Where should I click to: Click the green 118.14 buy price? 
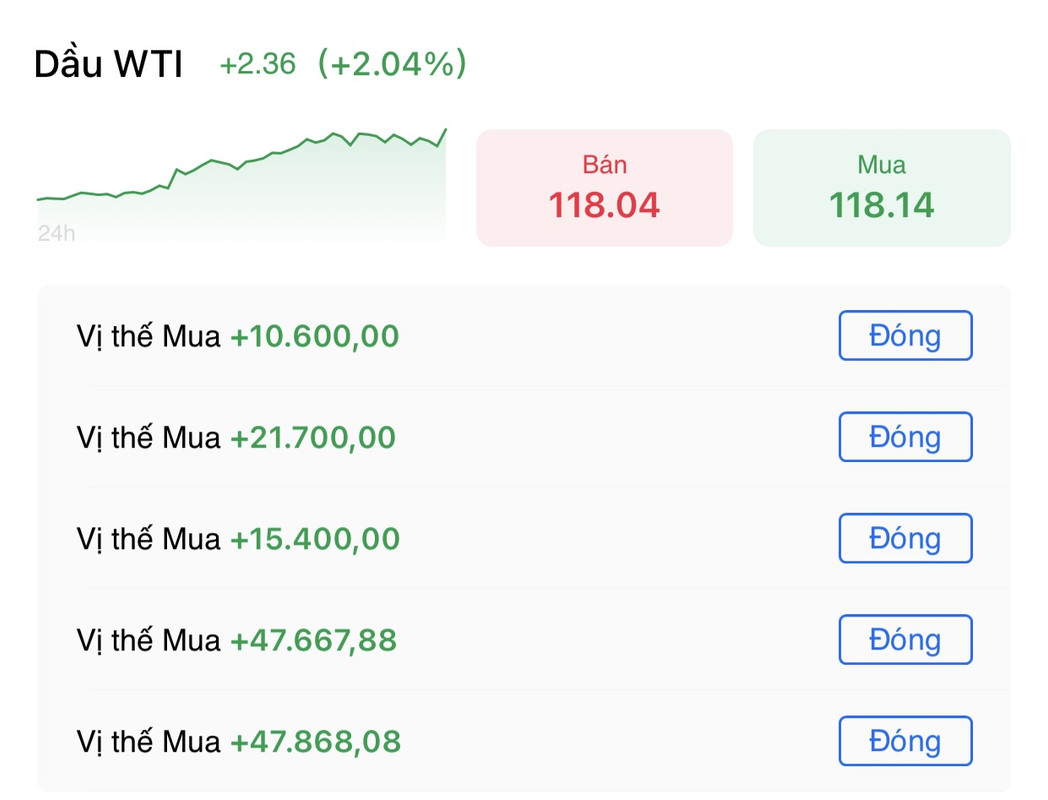tap(882, 205)
